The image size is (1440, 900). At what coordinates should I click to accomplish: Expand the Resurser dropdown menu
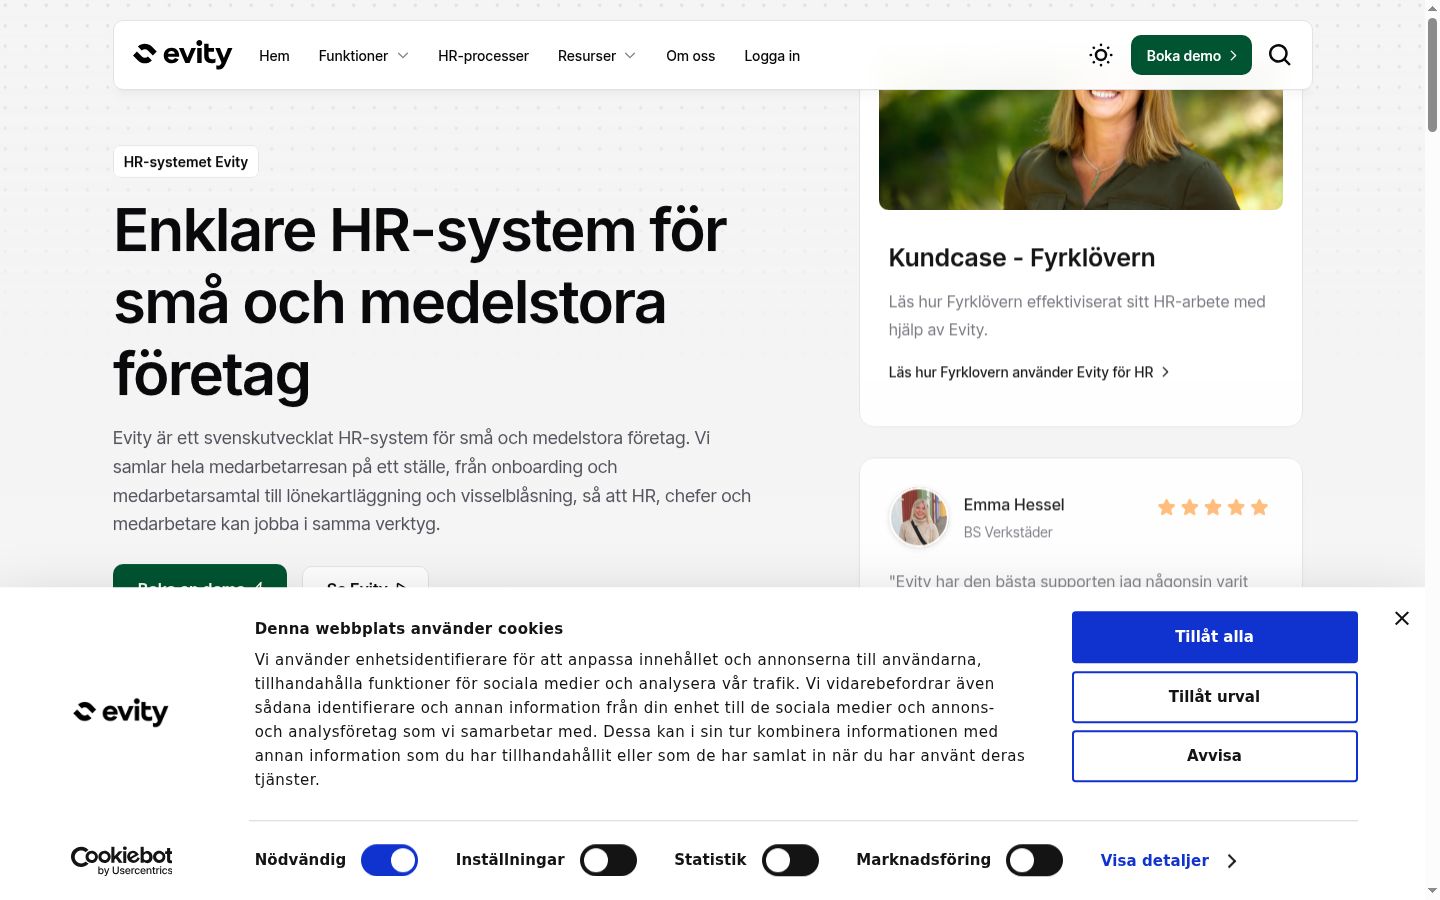(597, 56)
